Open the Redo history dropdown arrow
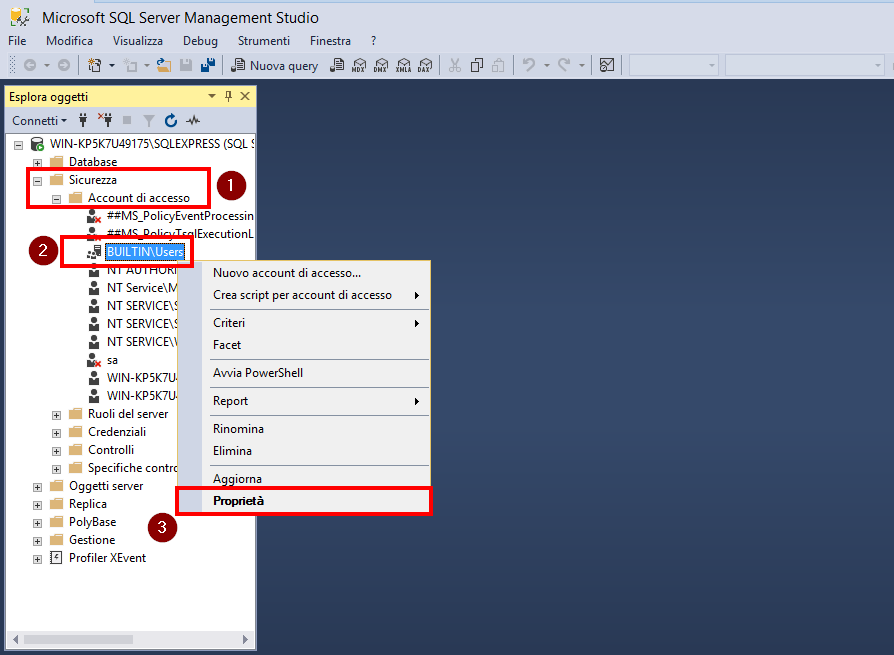 pyautogui.click(x=582, y=66)
